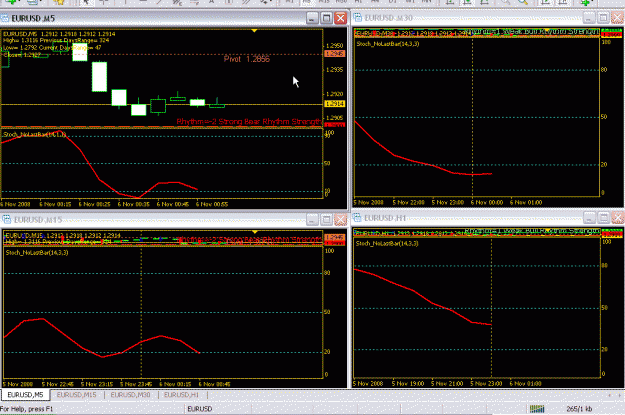Switch to the EURUSD,M30 chart tab

(x=131, y=395)
